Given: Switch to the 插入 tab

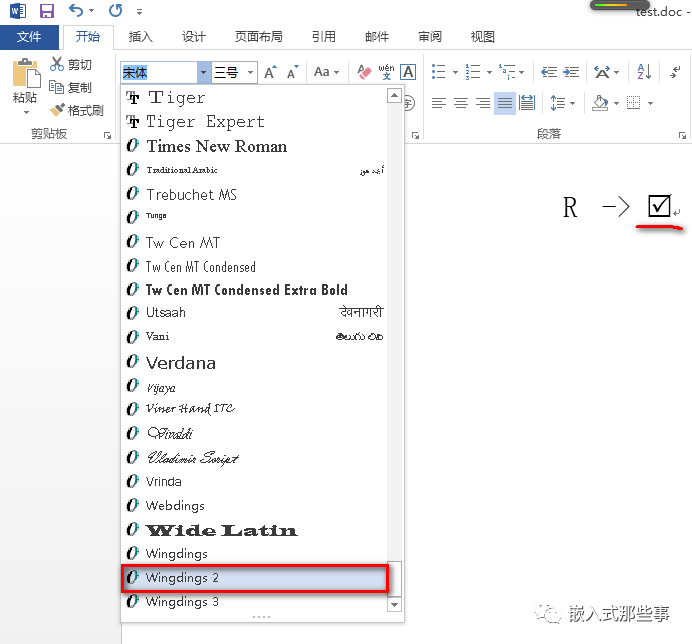Looking at the screenshot, I should pyautogui.click(x=140, y=37).
